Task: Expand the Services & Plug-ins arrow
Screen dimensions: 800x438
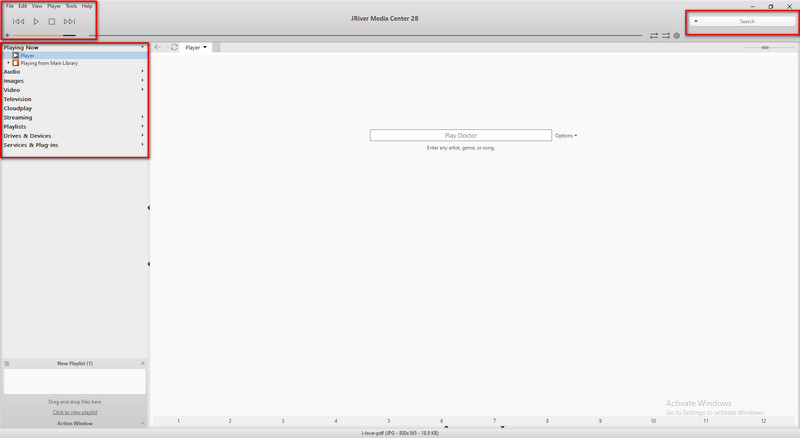Action: pyautogui.click(x=142, y=145)
